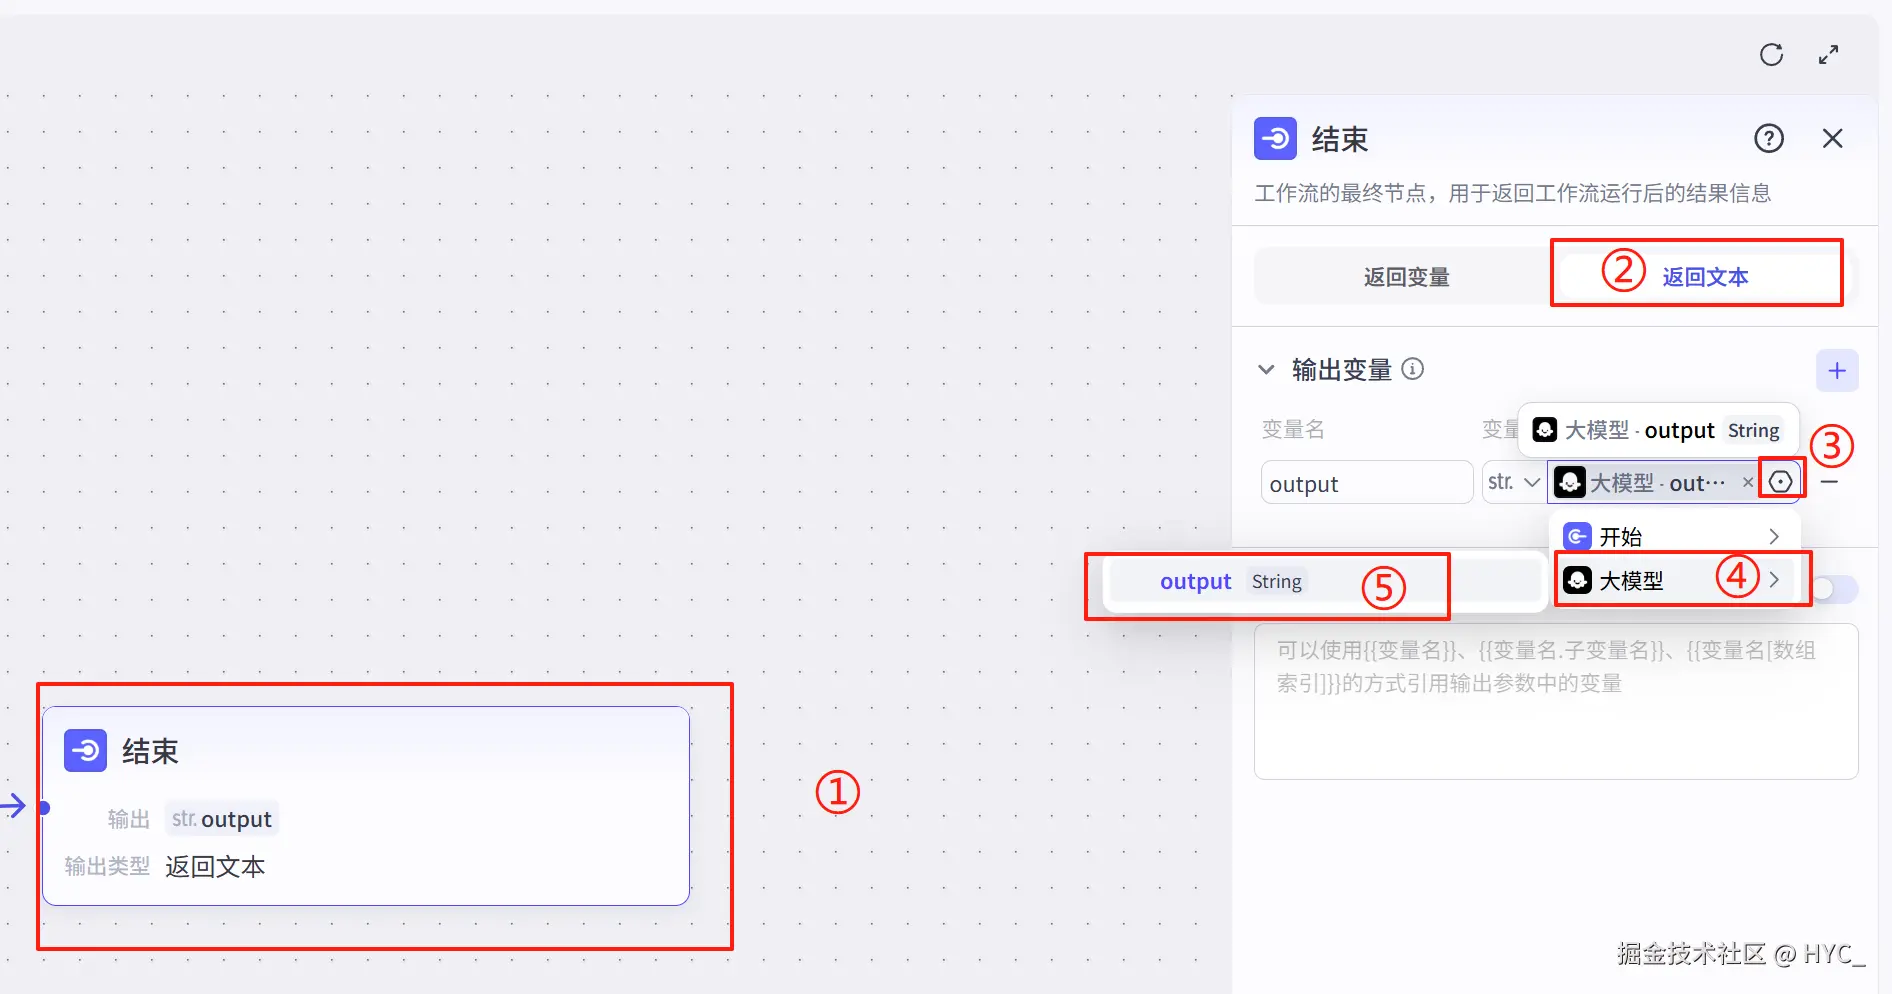Viewport: 1892px width, 994px height.
Task: Add a new output variable
Action: pyautogui.click(x=1837, y=371)
